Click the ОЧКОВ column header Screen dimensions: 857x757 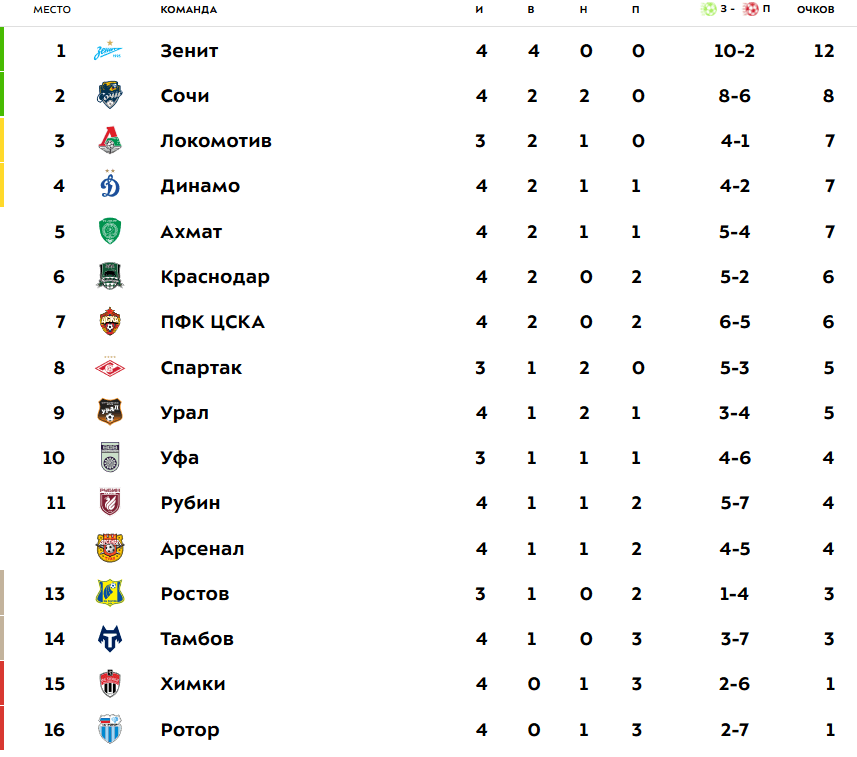[815, 9]
